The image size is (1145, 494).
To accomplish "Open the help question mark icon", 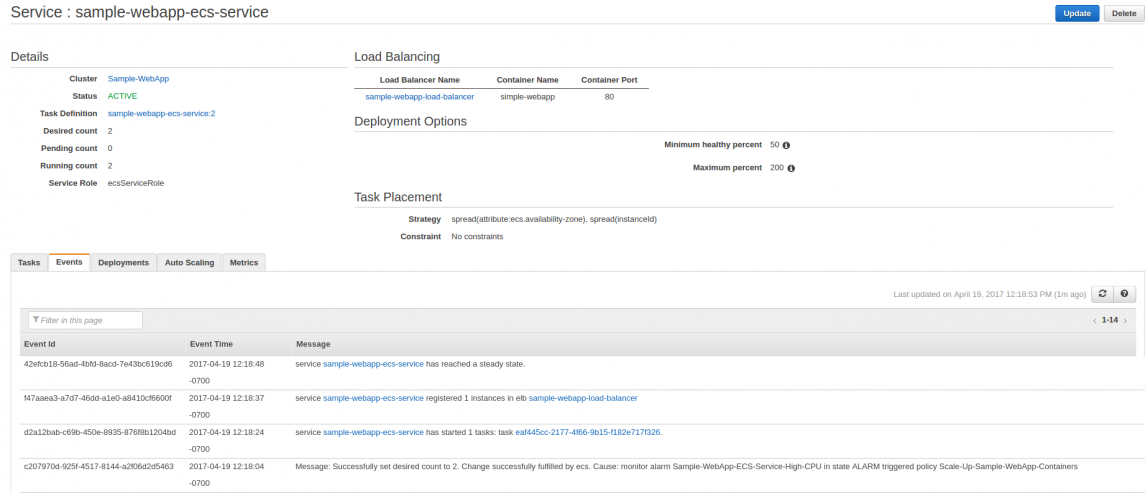I will point(1124,294).
